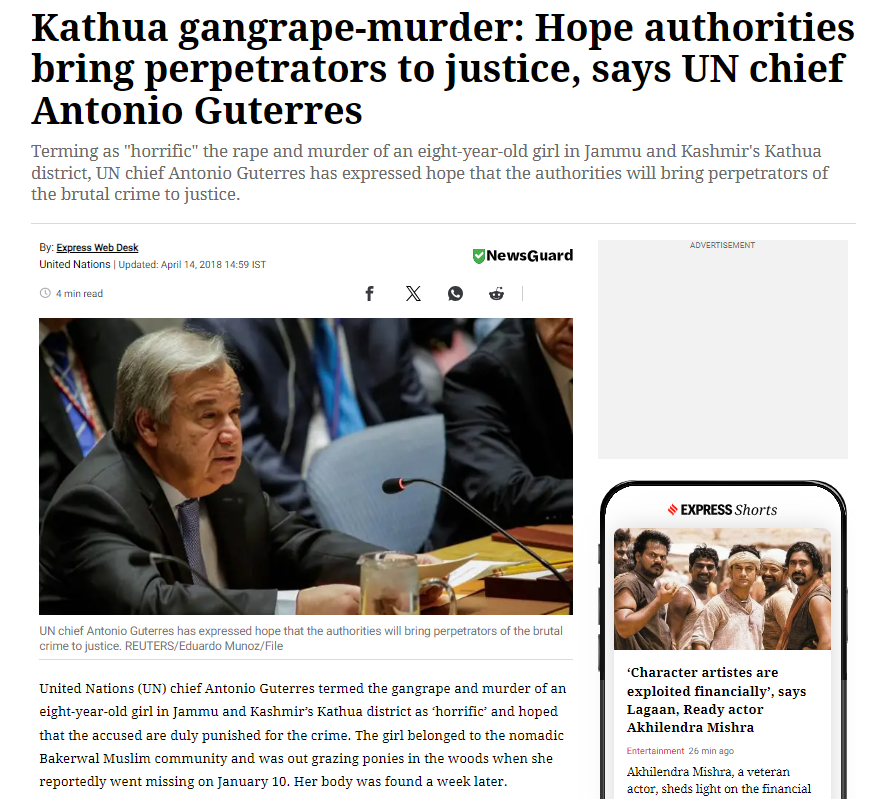
Task: Share article on Facebook
Action: point(369,293)
